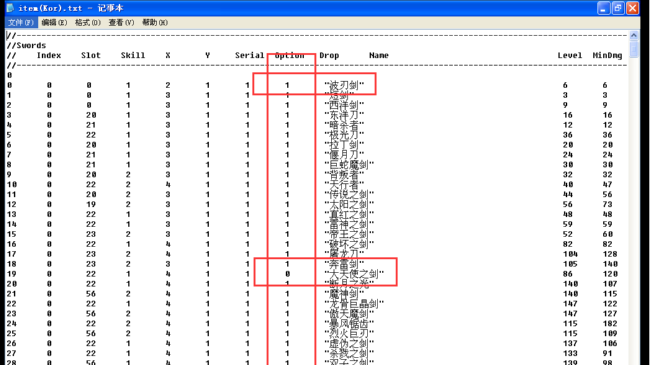The height and width of the screenshot is (365, 650).
Task: Click the Serial column header text
Action: pos(250,55)
